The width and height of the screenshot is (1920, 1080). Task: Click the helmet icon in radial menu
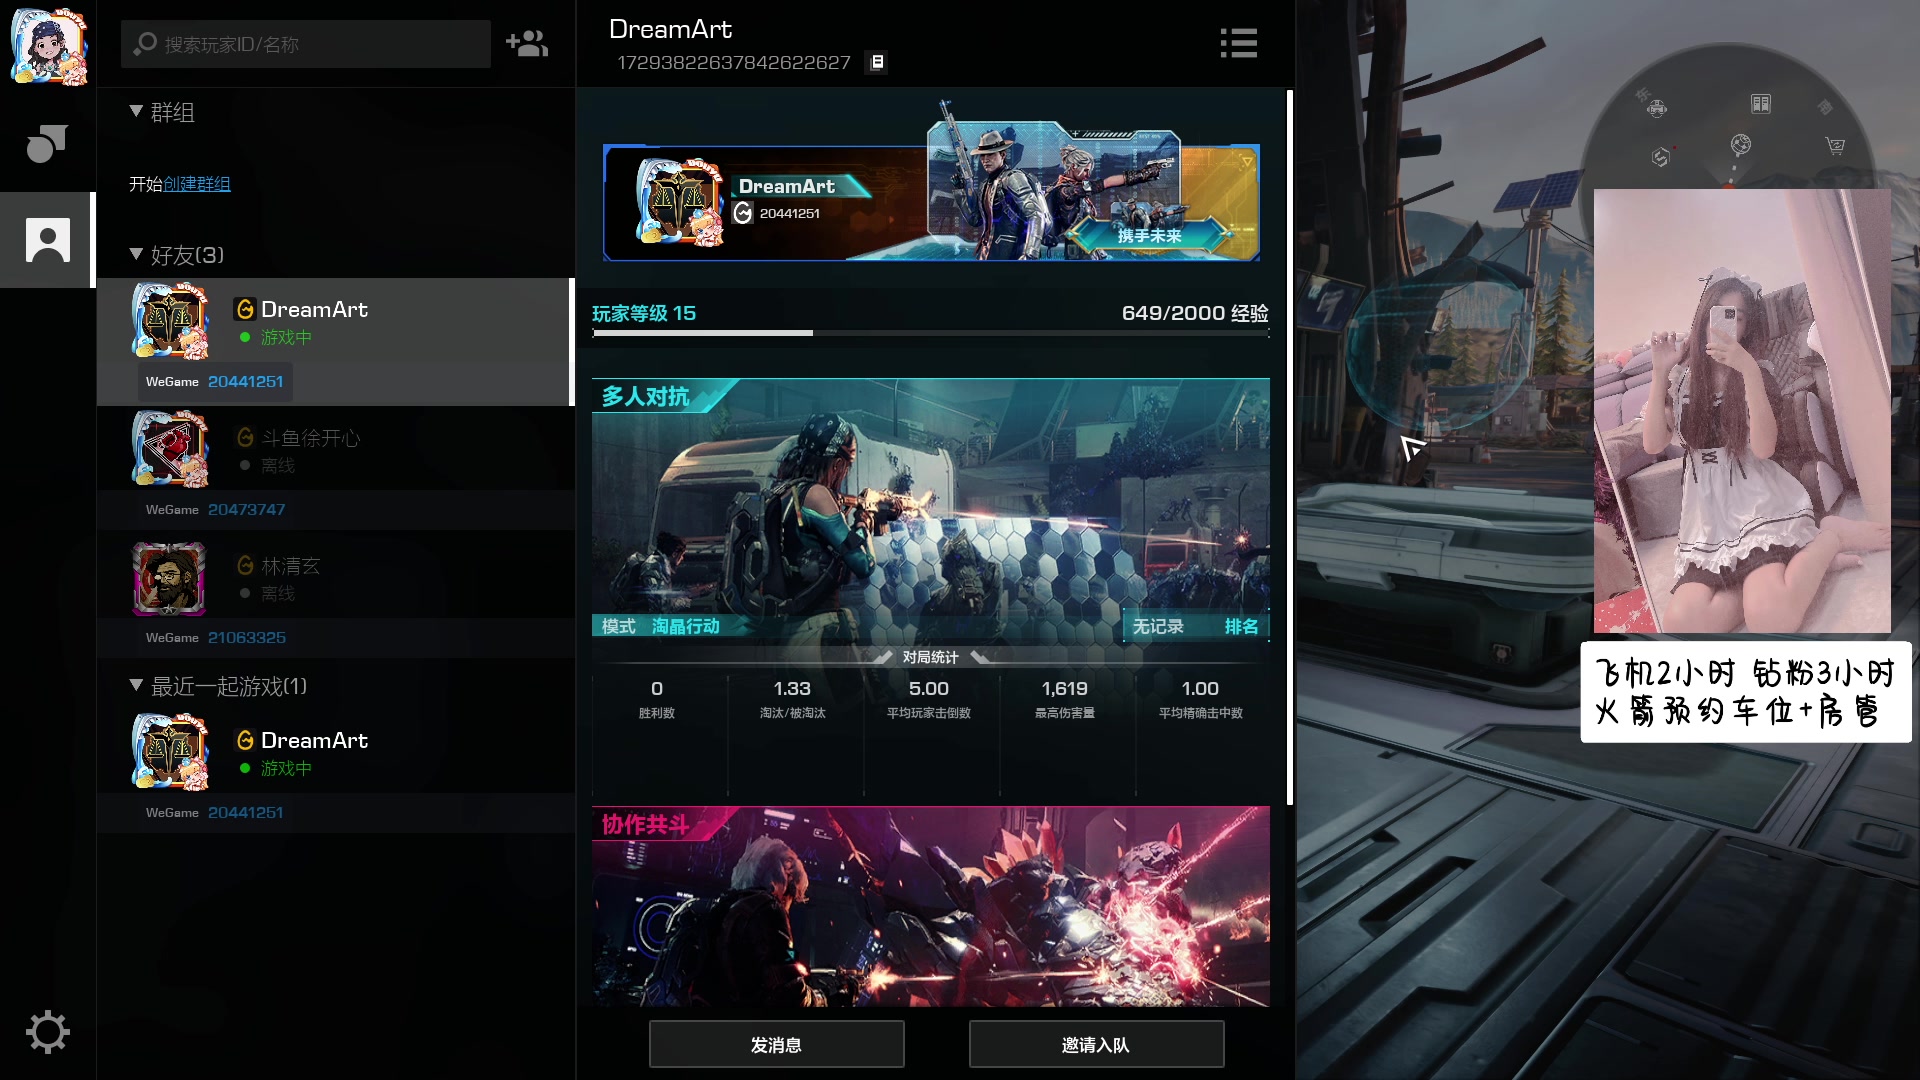pos(1657,108)
